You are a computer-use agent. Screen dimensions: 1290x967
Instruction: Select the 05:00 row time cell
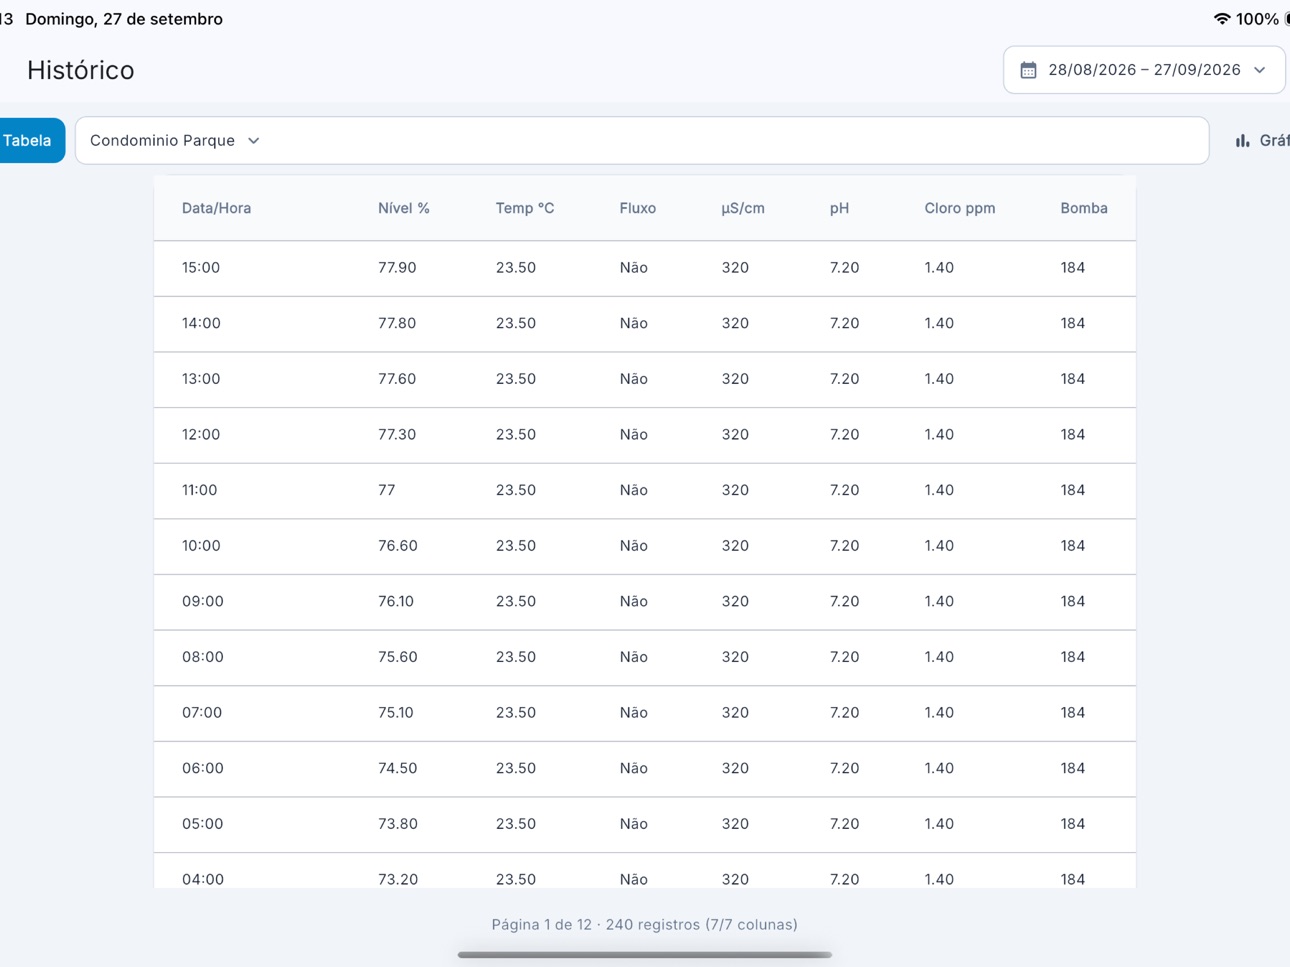pos(203,824)
